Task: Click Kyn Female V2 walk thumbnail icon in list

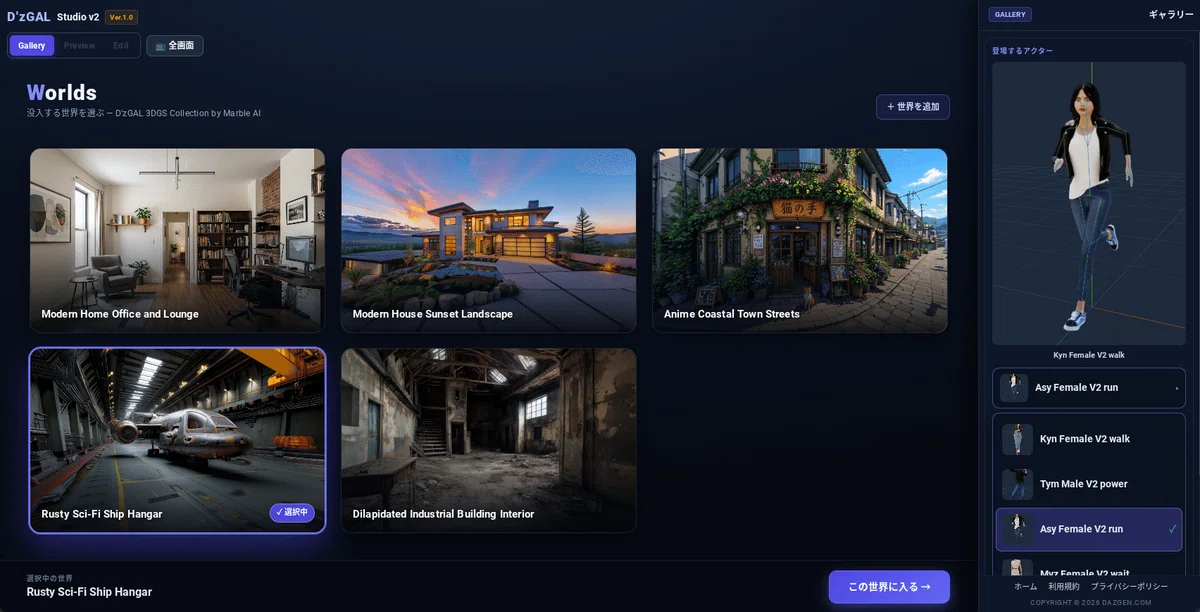Action: pos(1018,439)
